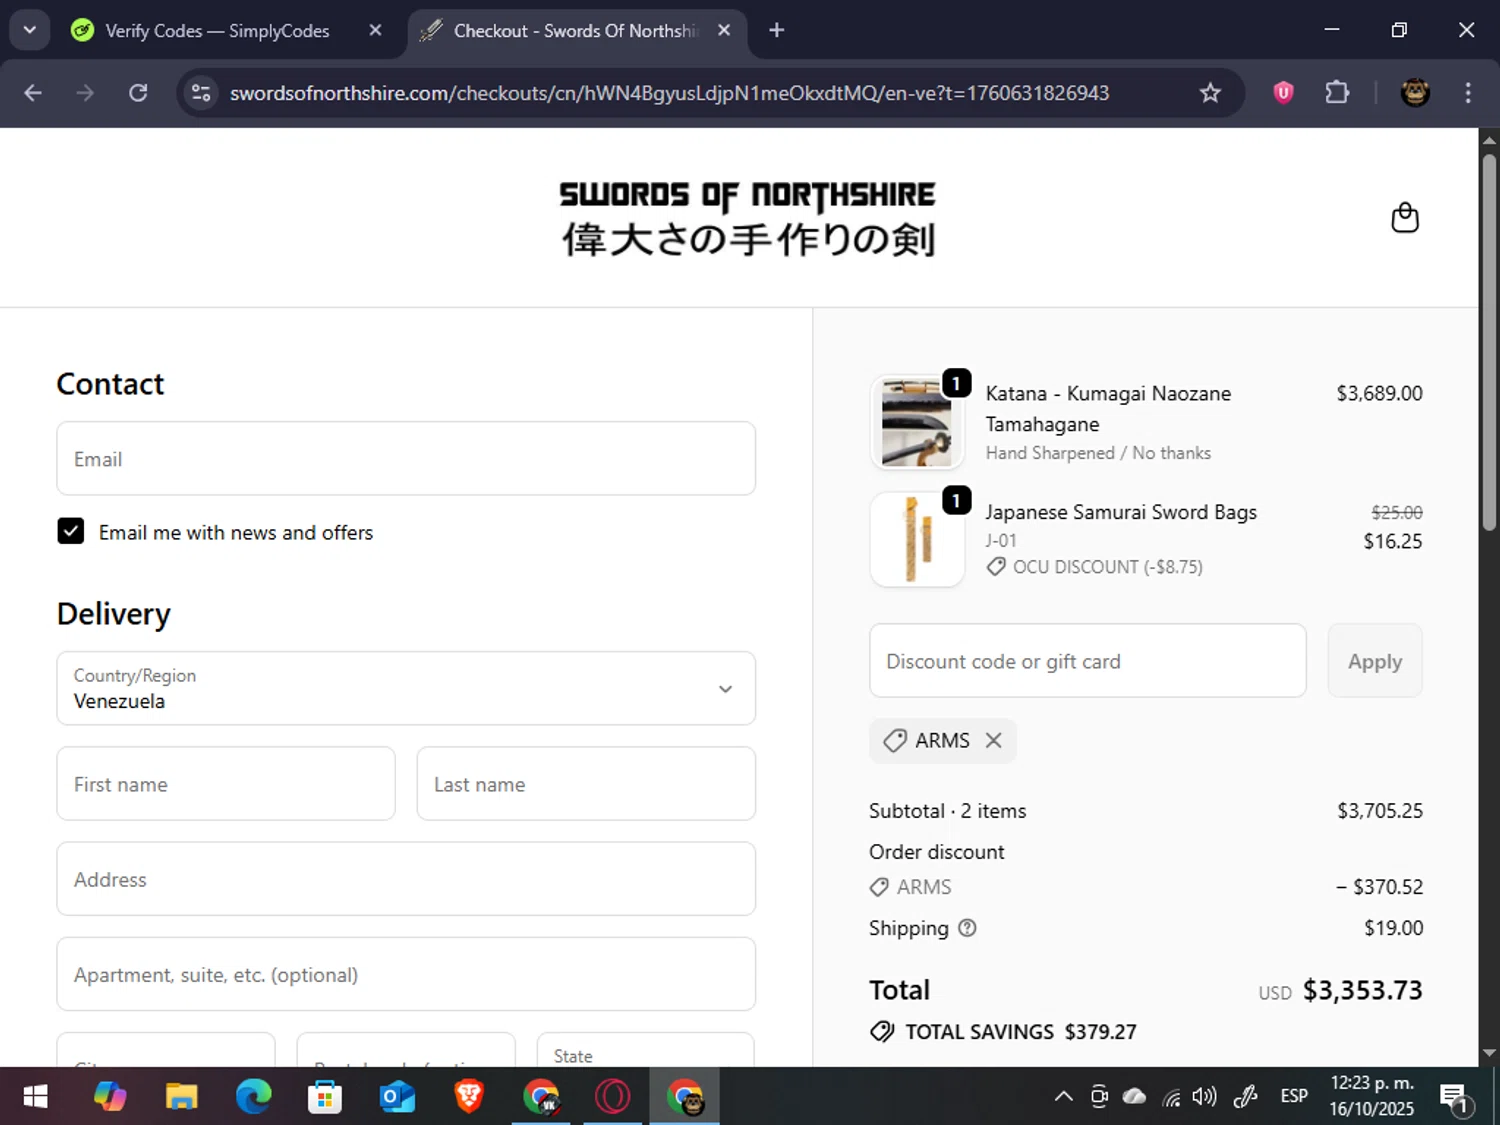1500x1125 pixels.
Task: Open File Explorer from the taskbar
Action: (182, 1097)
